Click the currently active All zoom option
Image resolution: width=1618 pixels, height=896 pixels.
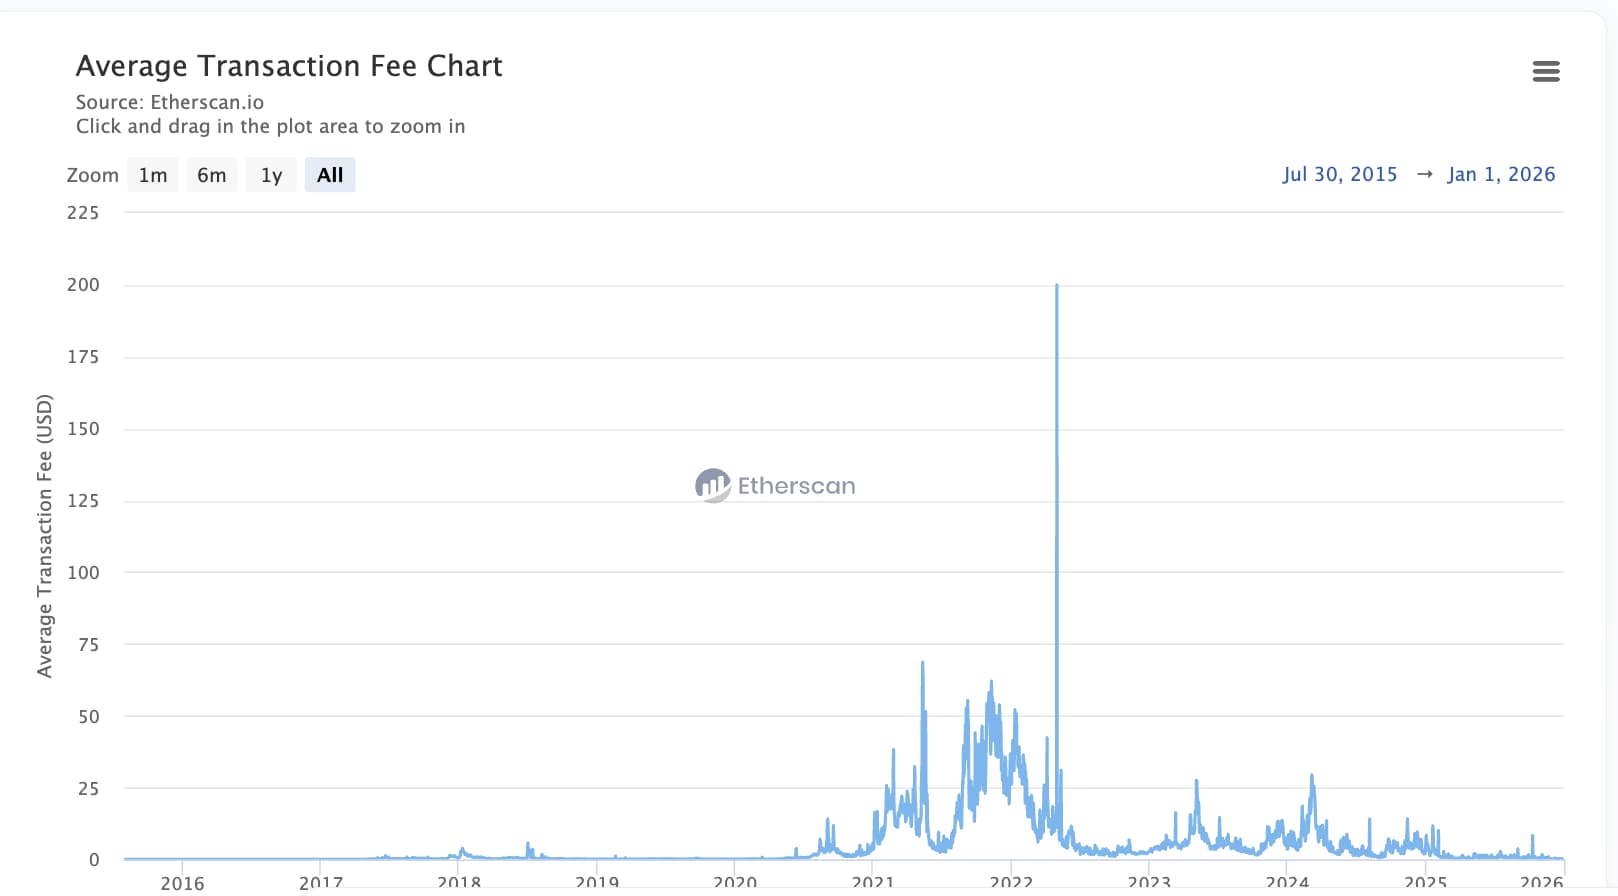(x=330, y=174)
